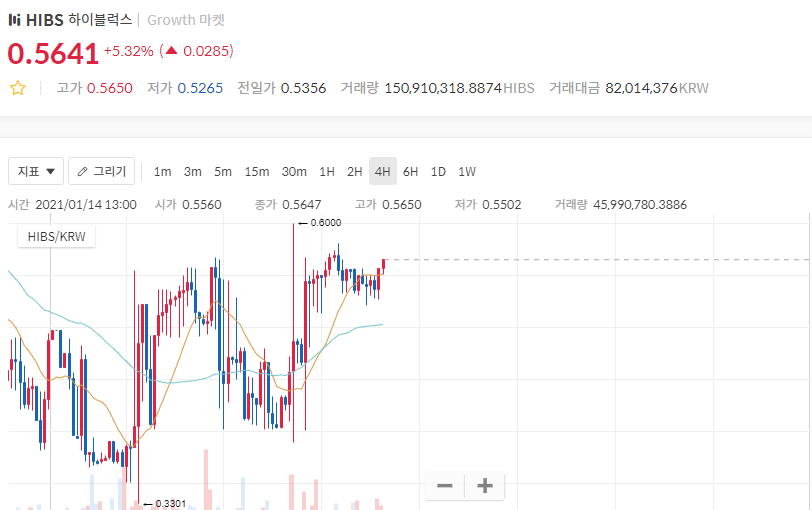812x510 pixels.
Task: Select the active 4H interval
Action: tap(383, 171)
